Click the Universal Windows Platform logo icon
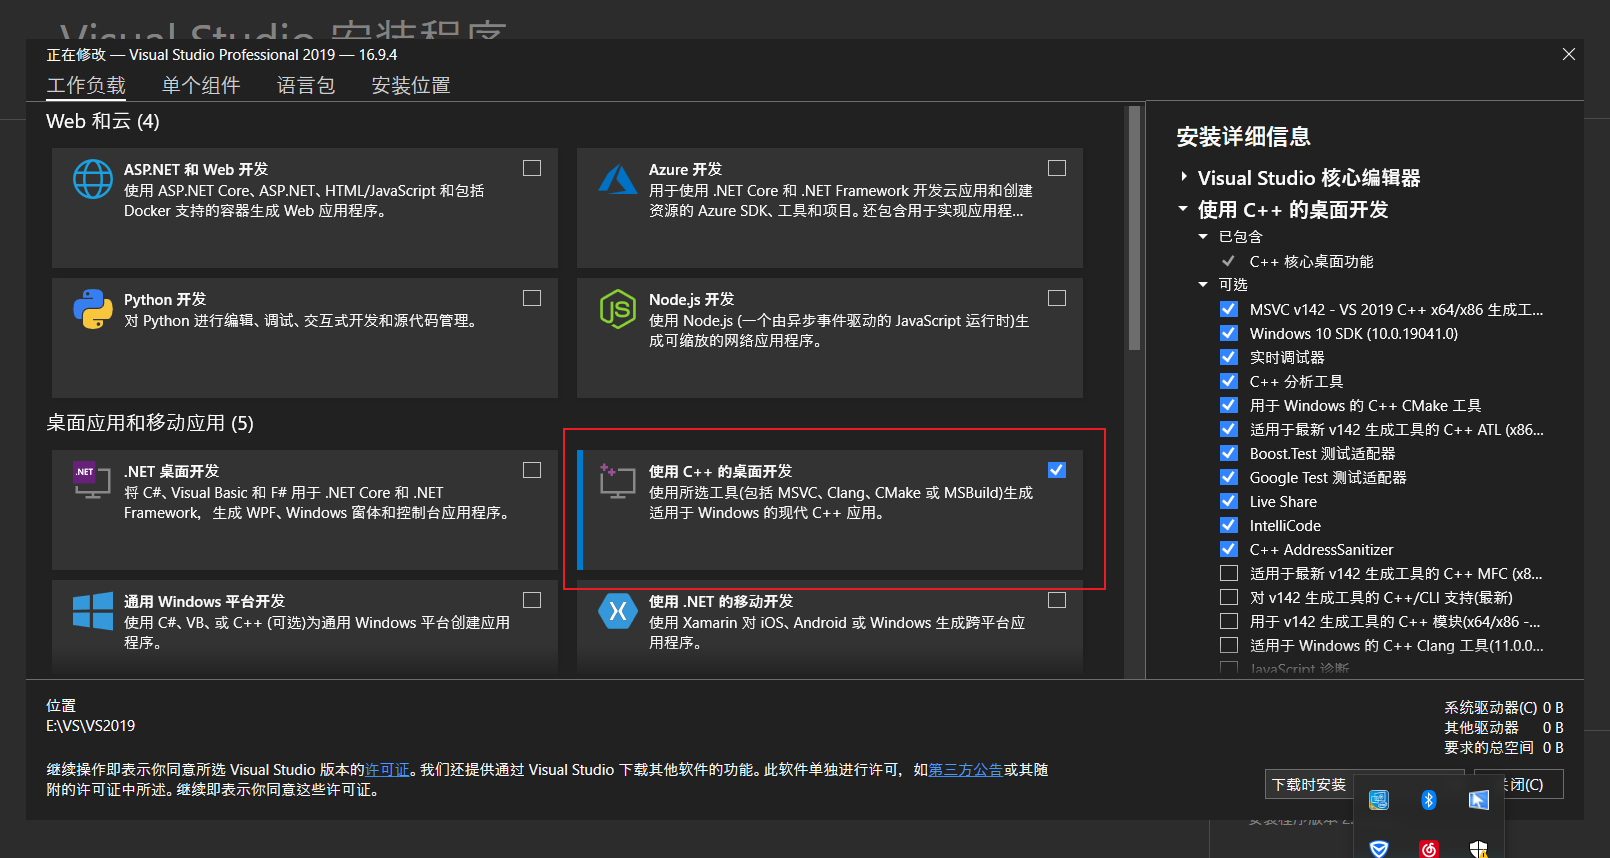This screenshot has width=1610, height=858. (93, 611)
